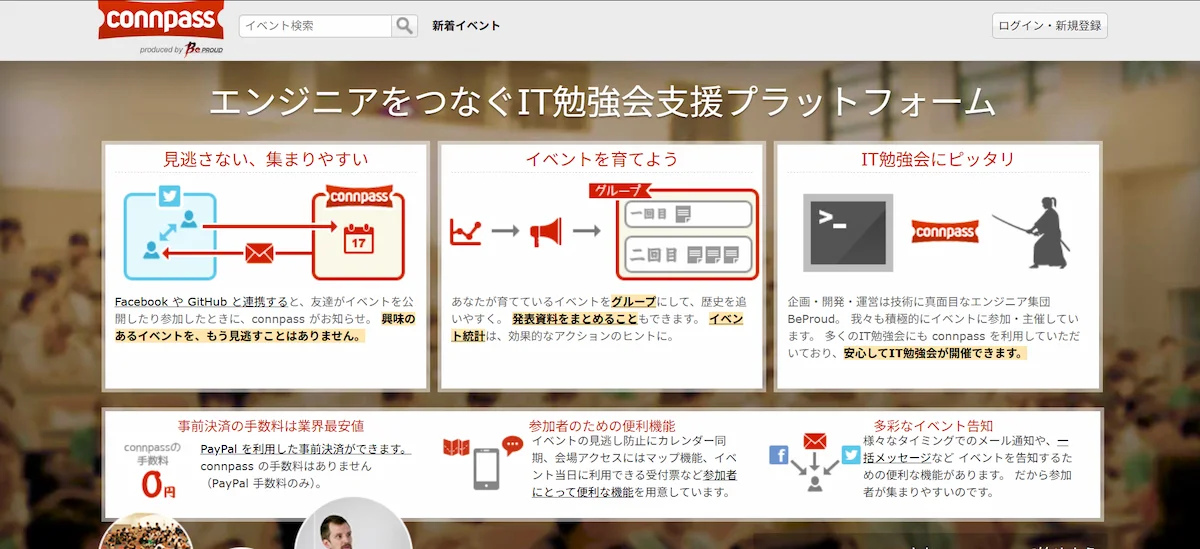Viewport: 1200px width, 549px height.
Task: Click Twitter icon in event notification section
Action: pyautogui.click(x=851, y=455)
